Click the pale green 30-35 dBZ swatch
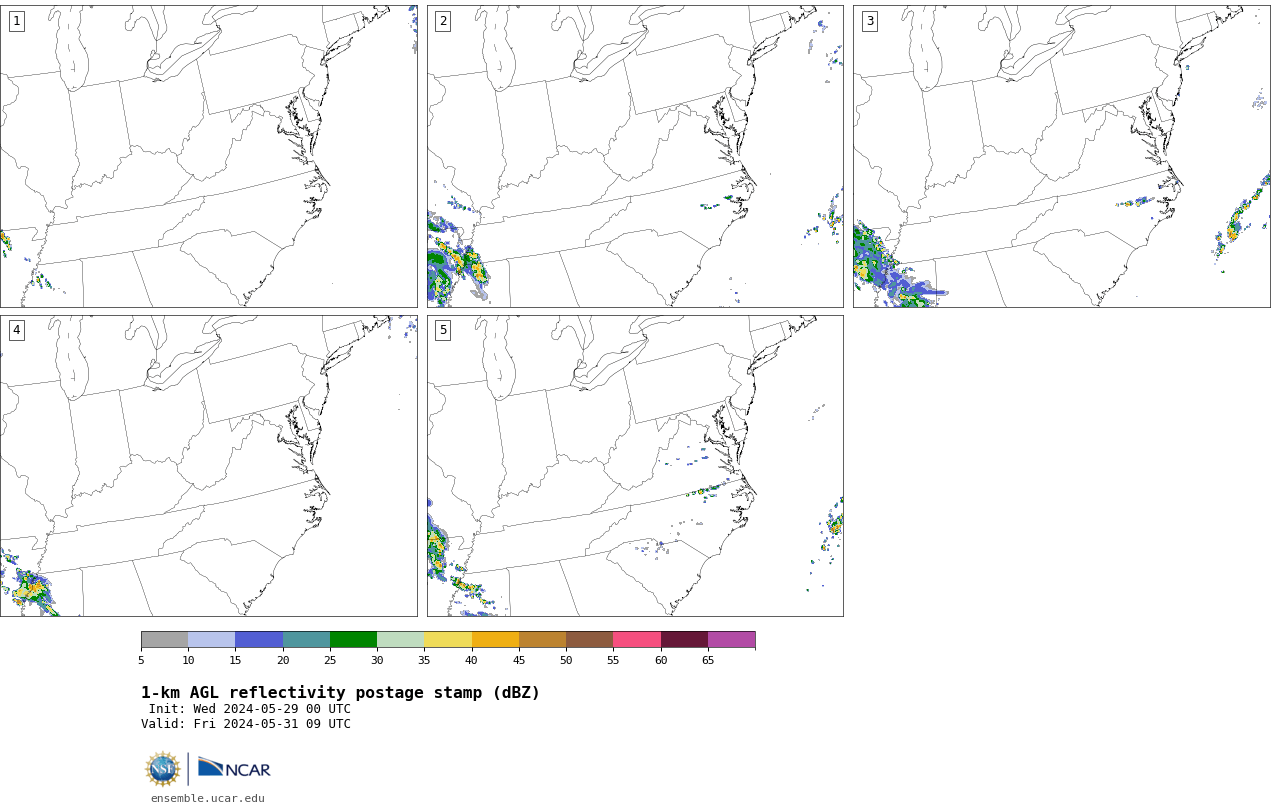The height and width of the screenshot is (809, 1280). click(400, 640)
